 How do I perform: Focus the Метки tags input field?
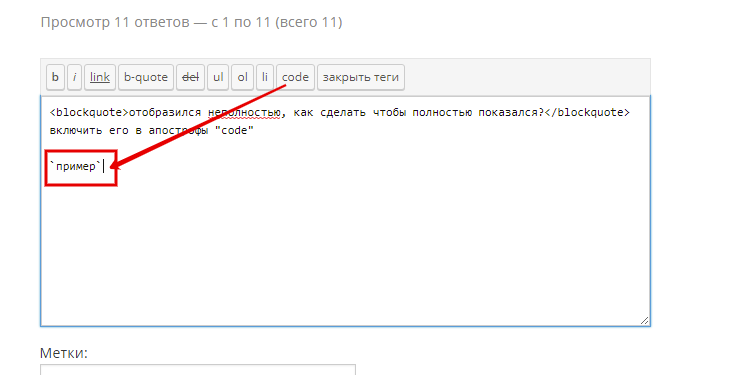point(198,370)
